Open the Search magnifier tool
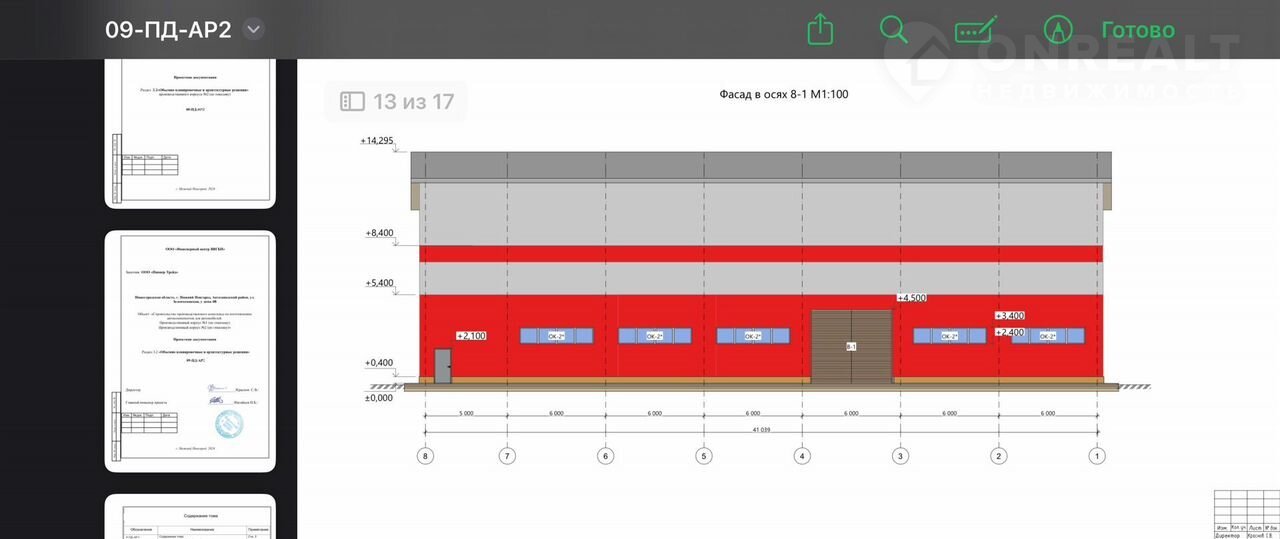This screenshot has height=539, width=1280. (x=893, y=29)
